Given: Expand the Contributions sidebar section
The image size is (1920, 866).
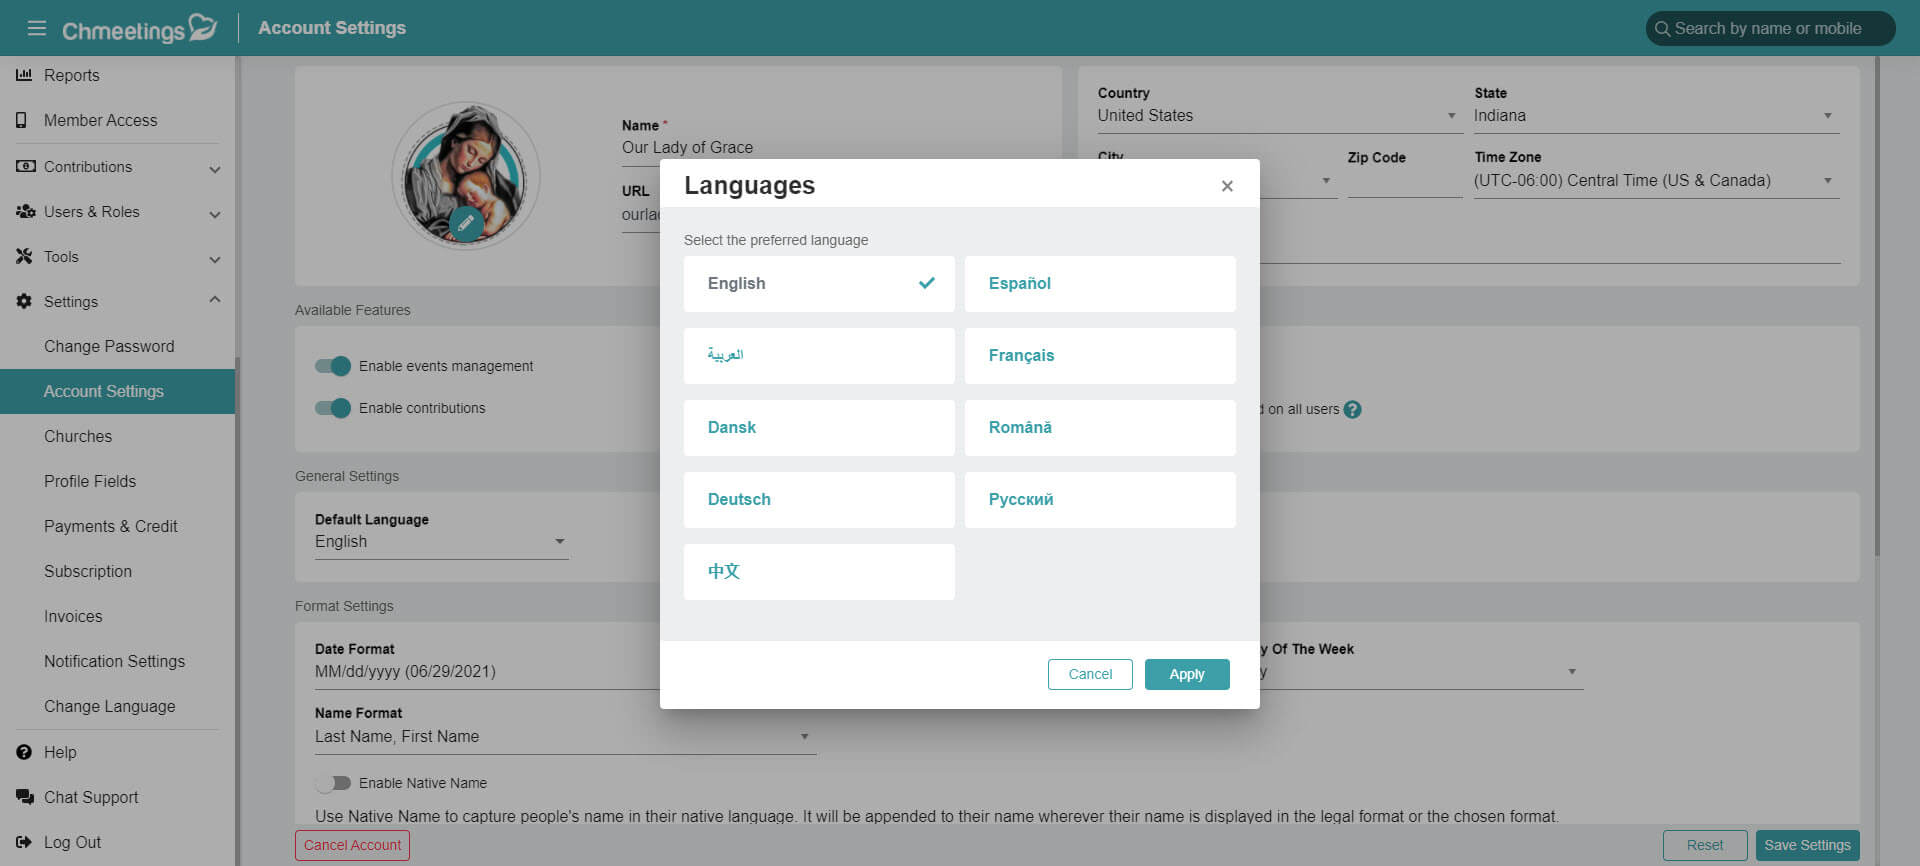Looking at the screenshot, I should (x=215, y=169).
